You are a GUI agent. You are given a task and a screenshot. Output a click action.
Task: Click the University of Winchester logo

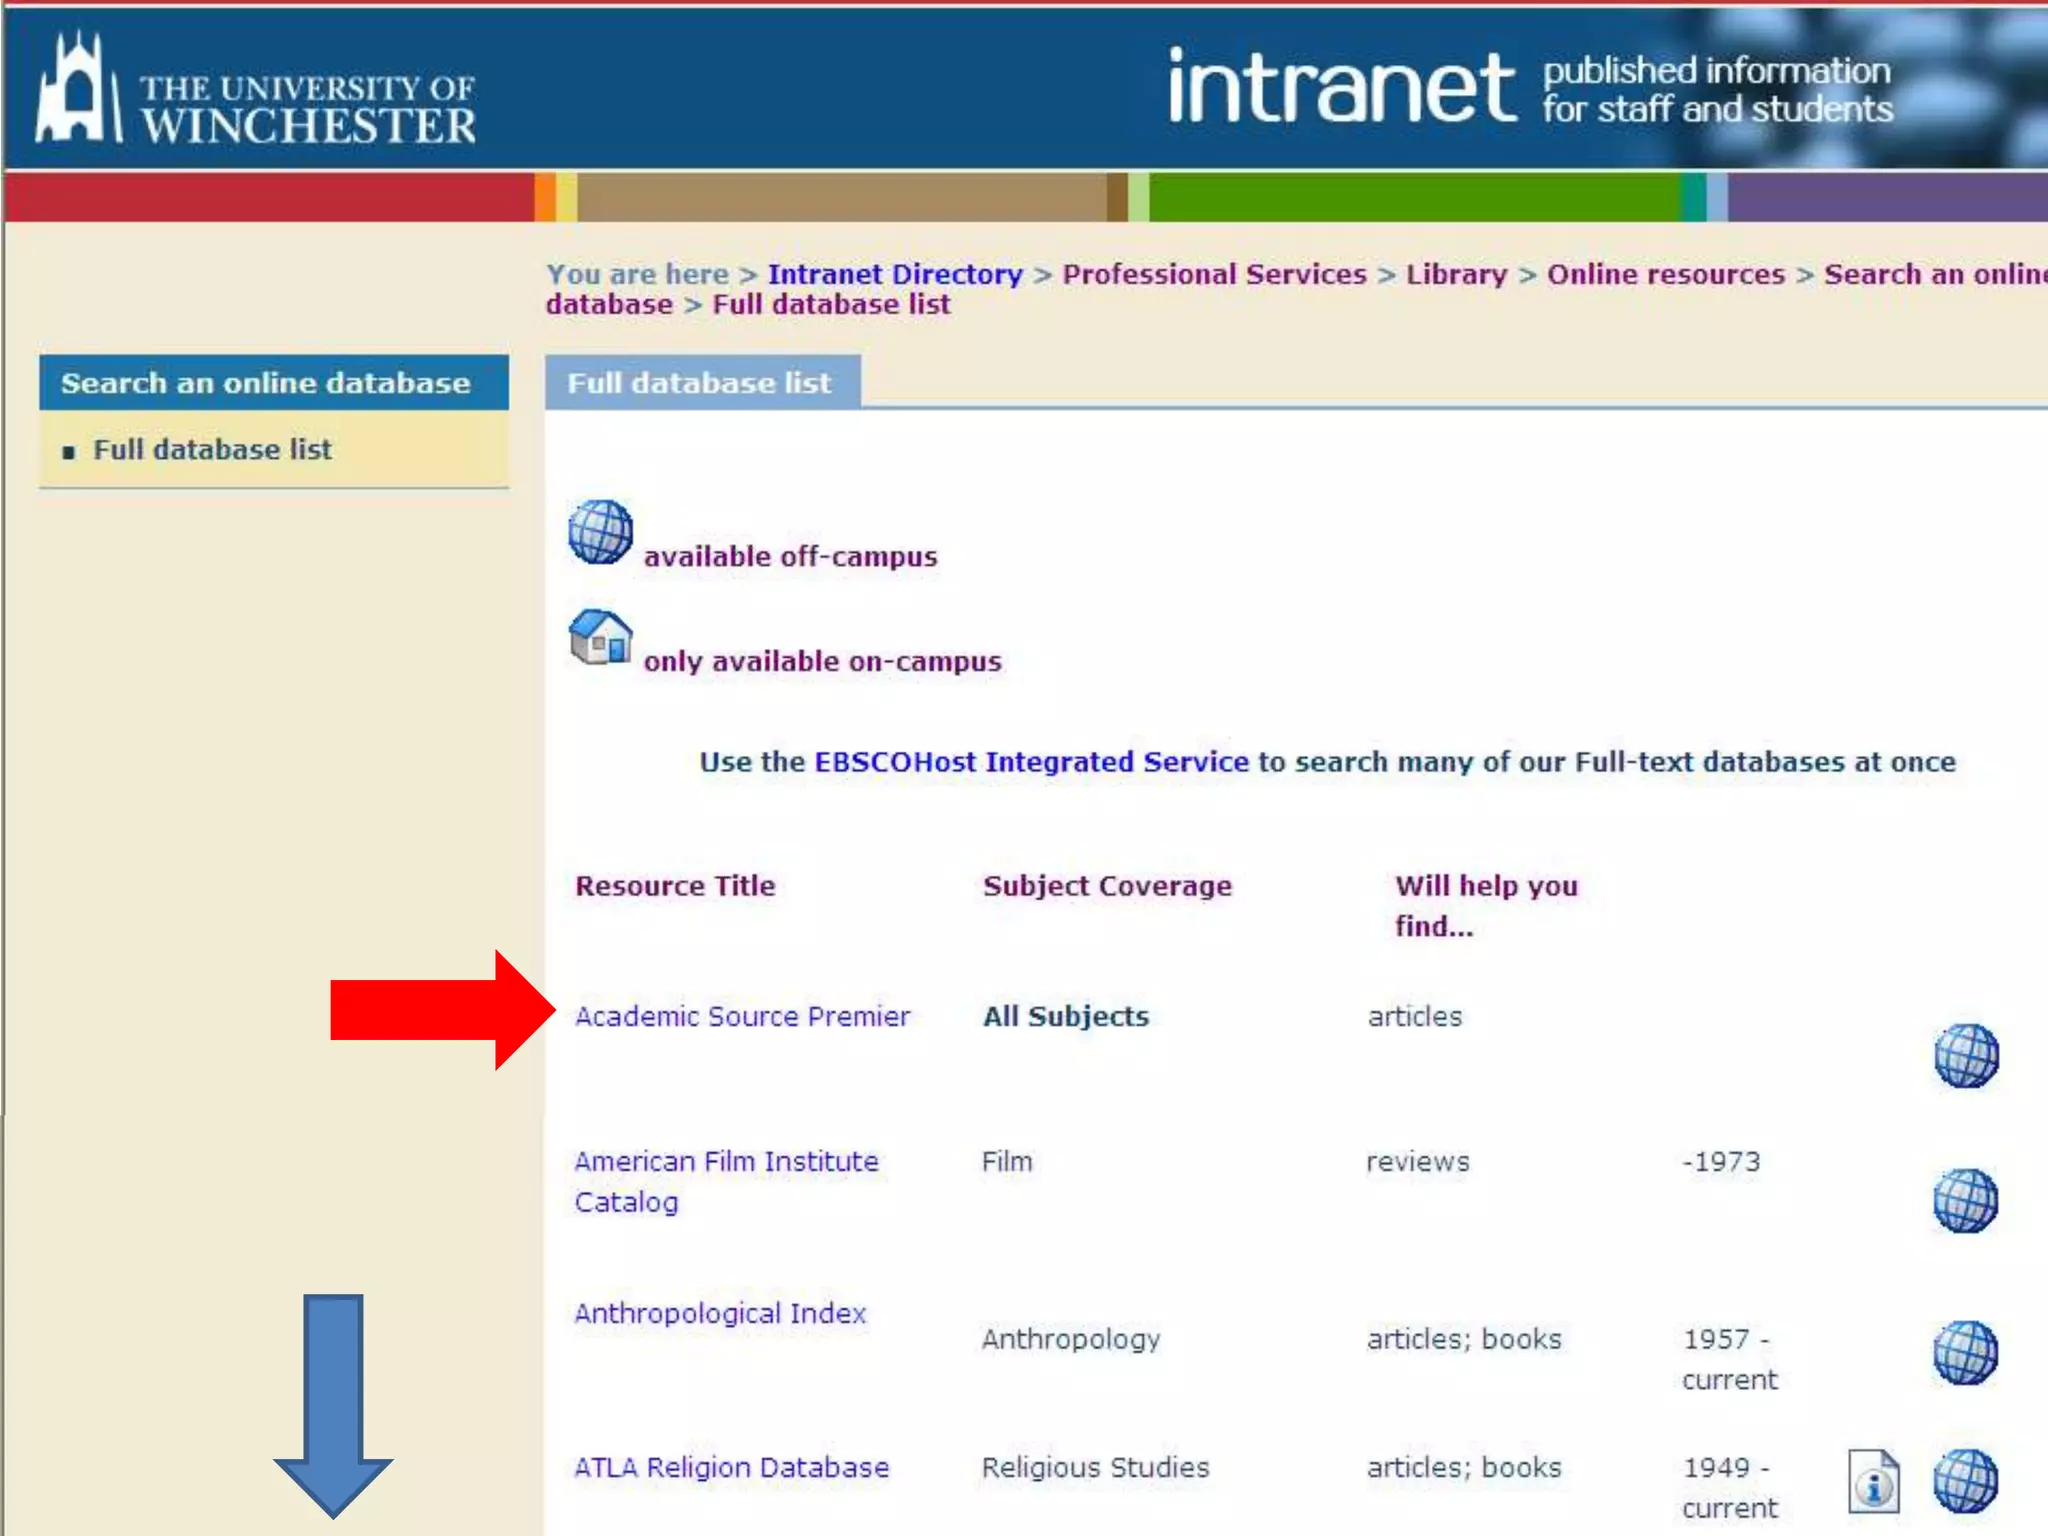pyautogui.click(x=256, y=90)
